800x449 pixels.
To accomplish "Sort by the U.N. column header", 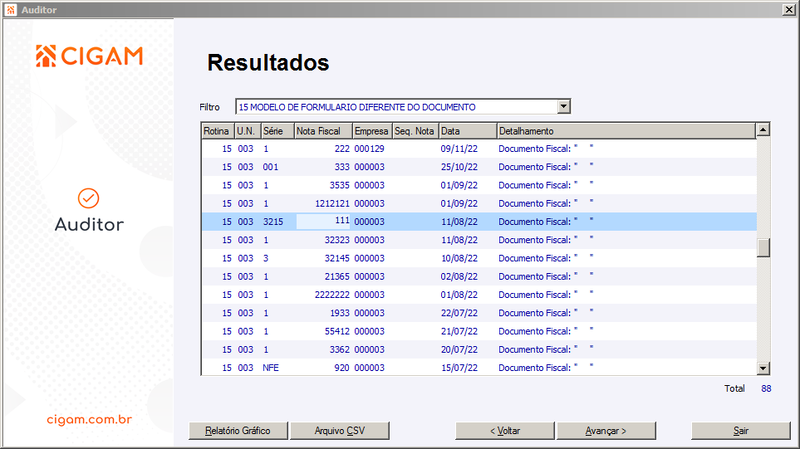I will [247, 131].
